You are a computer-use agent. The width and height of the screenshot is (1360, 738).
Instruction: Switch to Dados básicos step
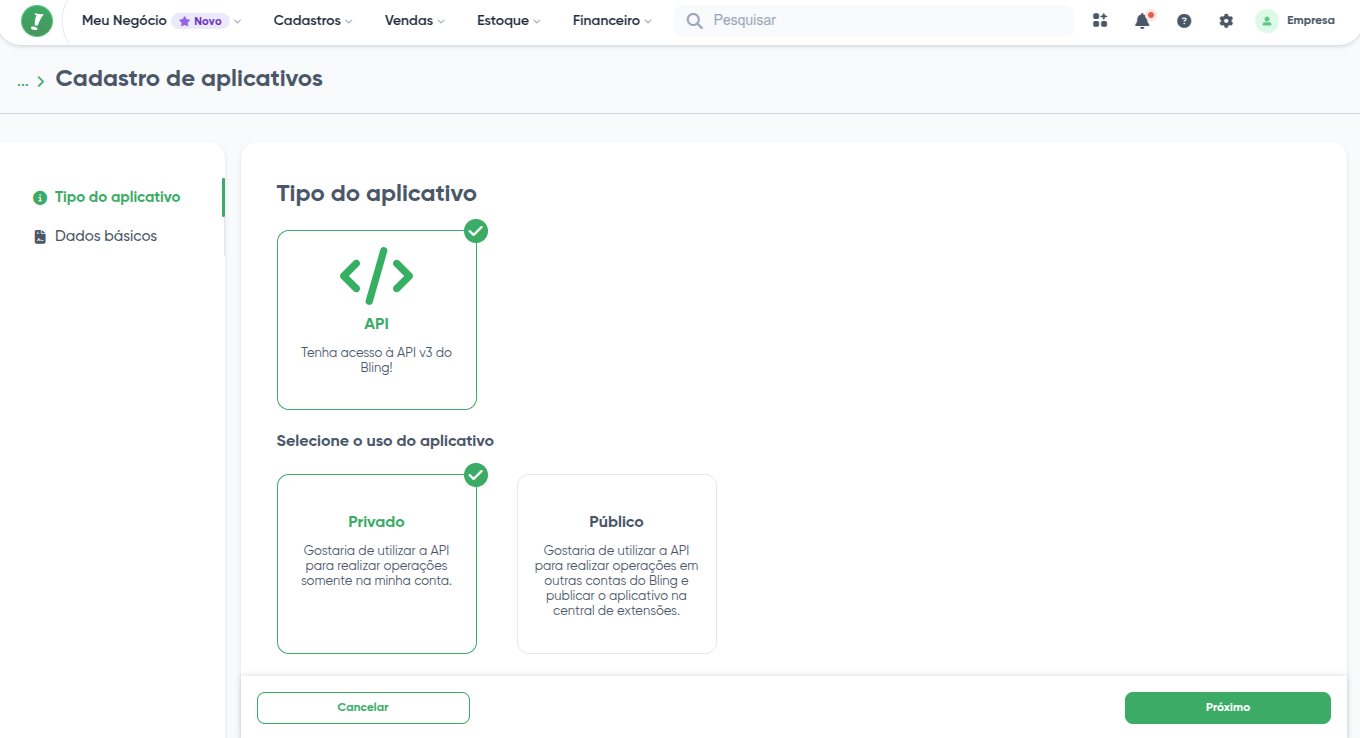tap(105, 236)
